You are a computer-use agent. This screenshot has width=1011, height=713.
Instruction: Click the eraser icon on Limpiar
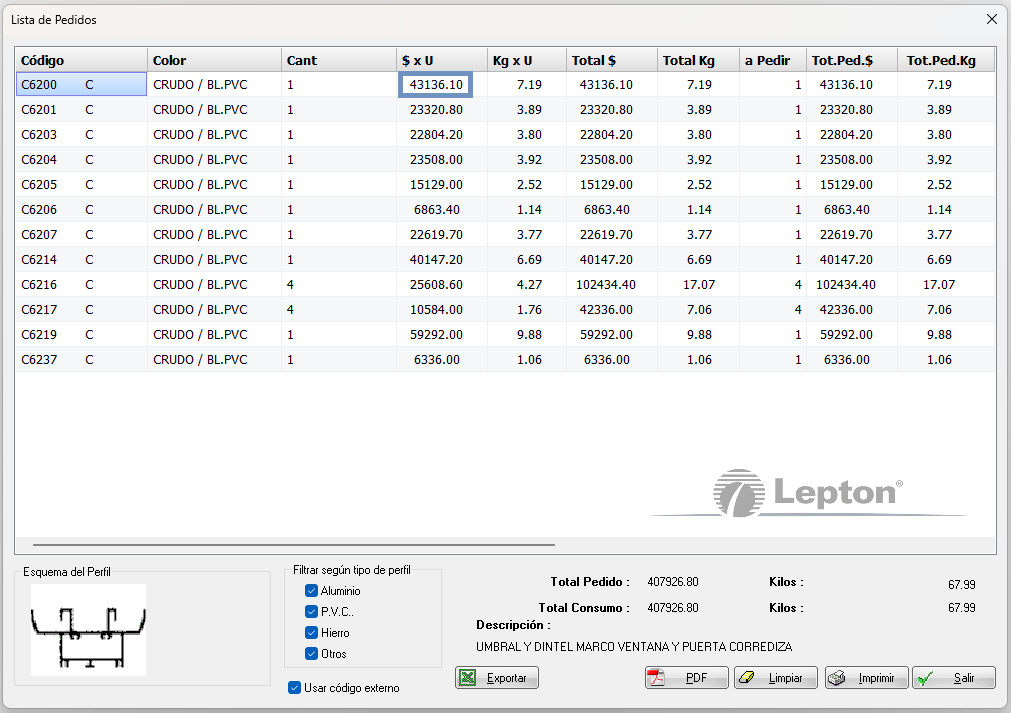click(747, 678)
